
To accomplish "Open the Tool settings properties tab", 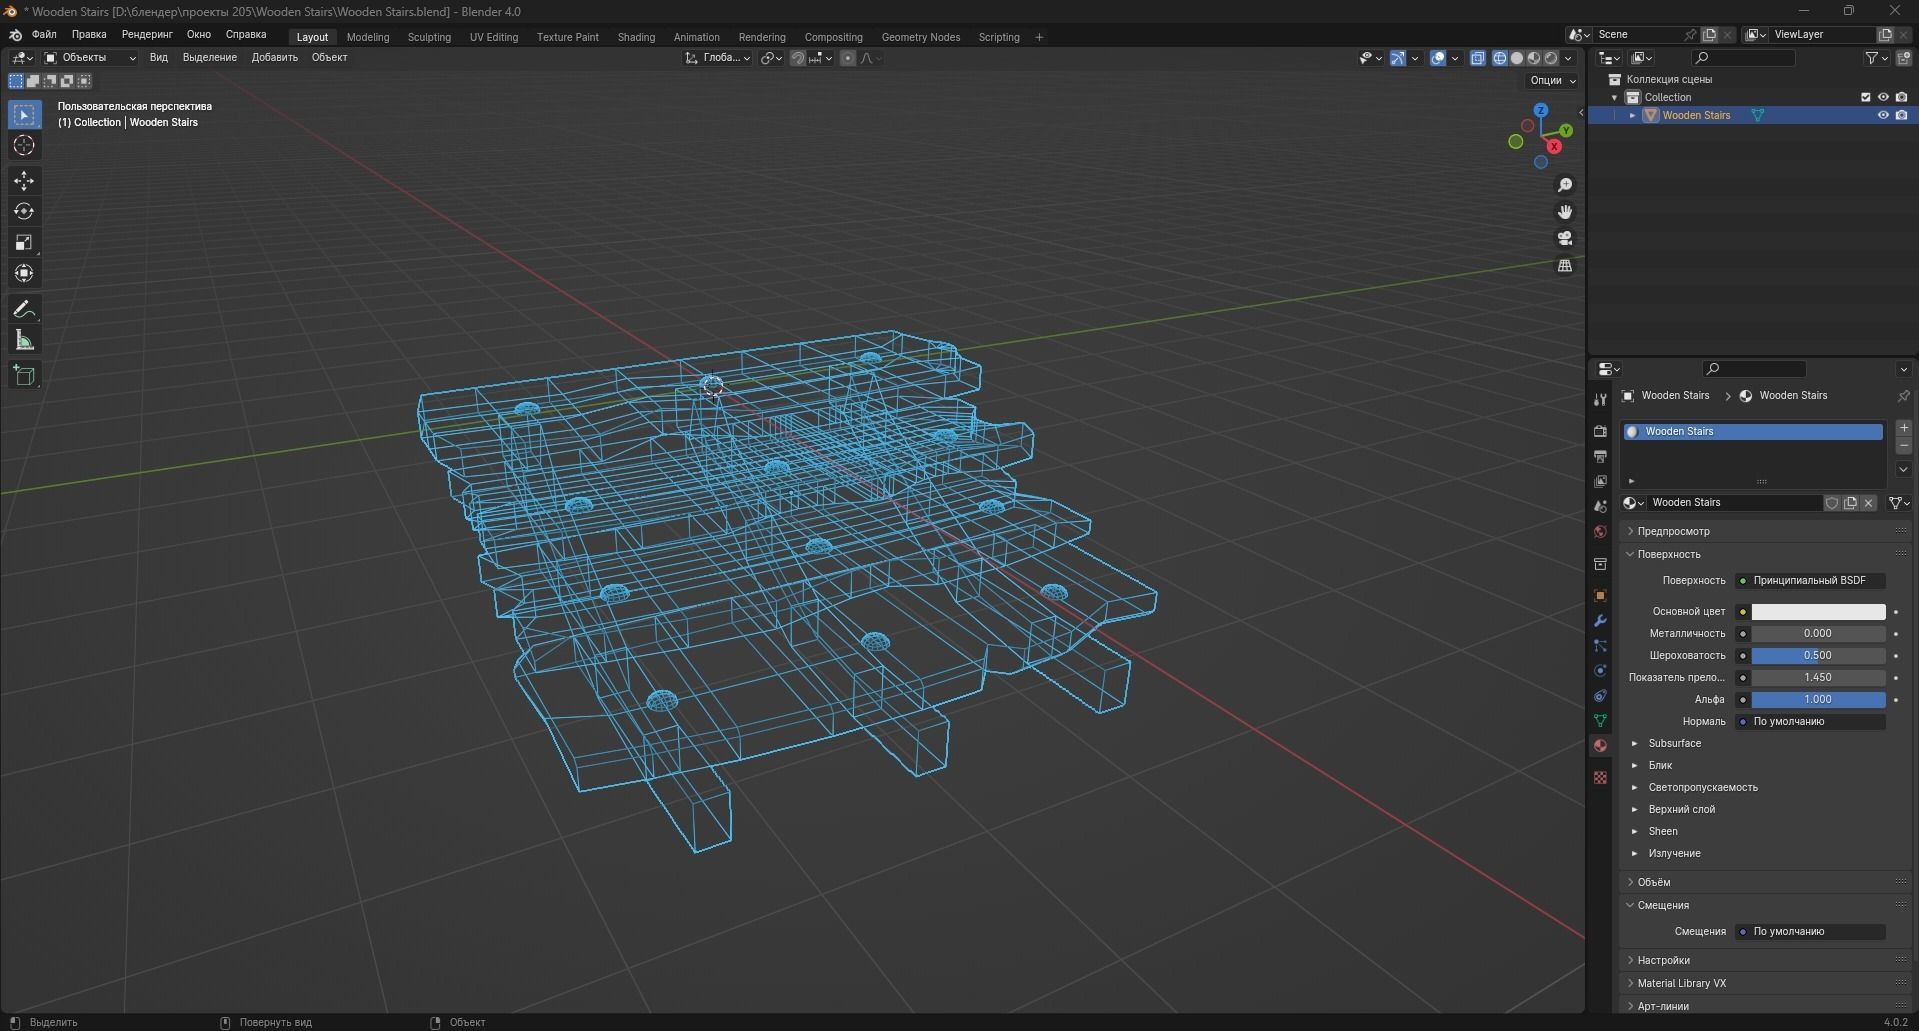I will [x=1600, y=399].
